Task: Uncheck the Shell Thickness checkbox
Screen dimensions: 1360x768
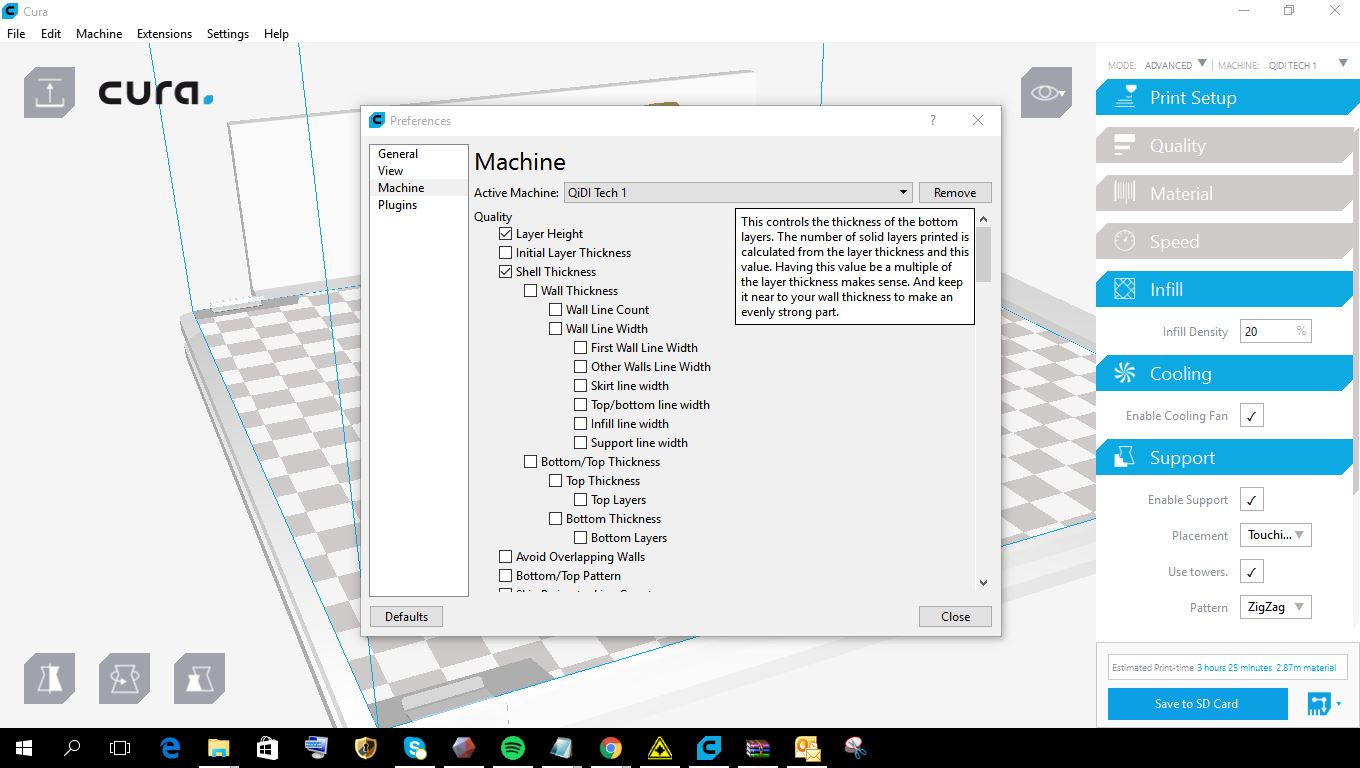Action: [x=505, y=272]
